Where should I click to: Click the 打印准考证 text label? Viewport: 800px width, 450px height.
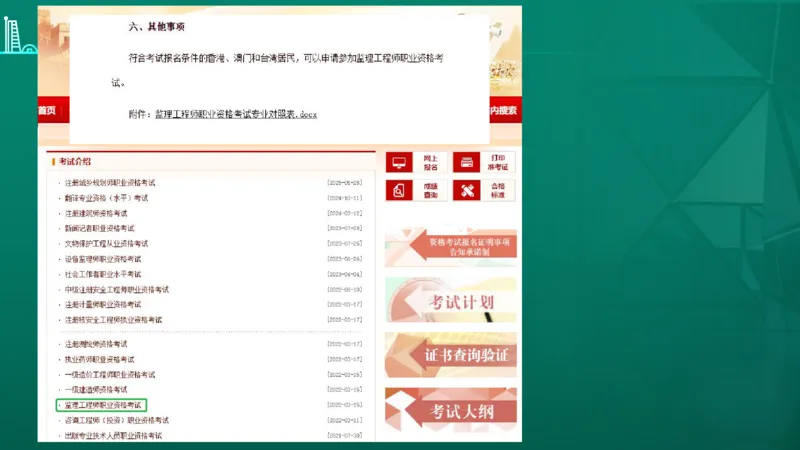[498, 163]
